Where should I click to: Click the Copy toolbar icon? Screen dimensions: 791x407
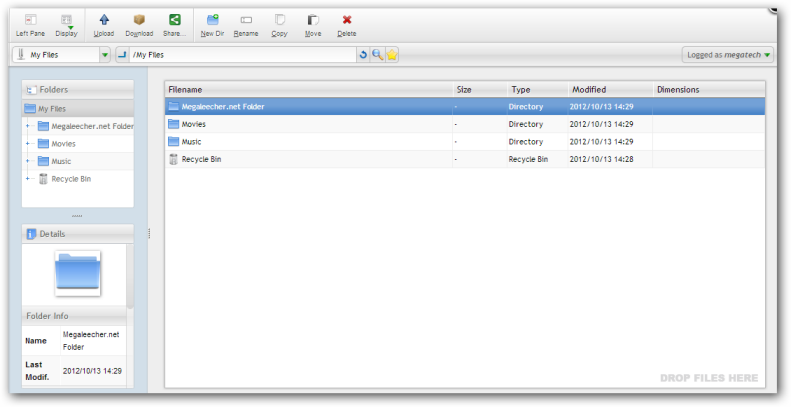pyautogui.click(x=279, y=20)
